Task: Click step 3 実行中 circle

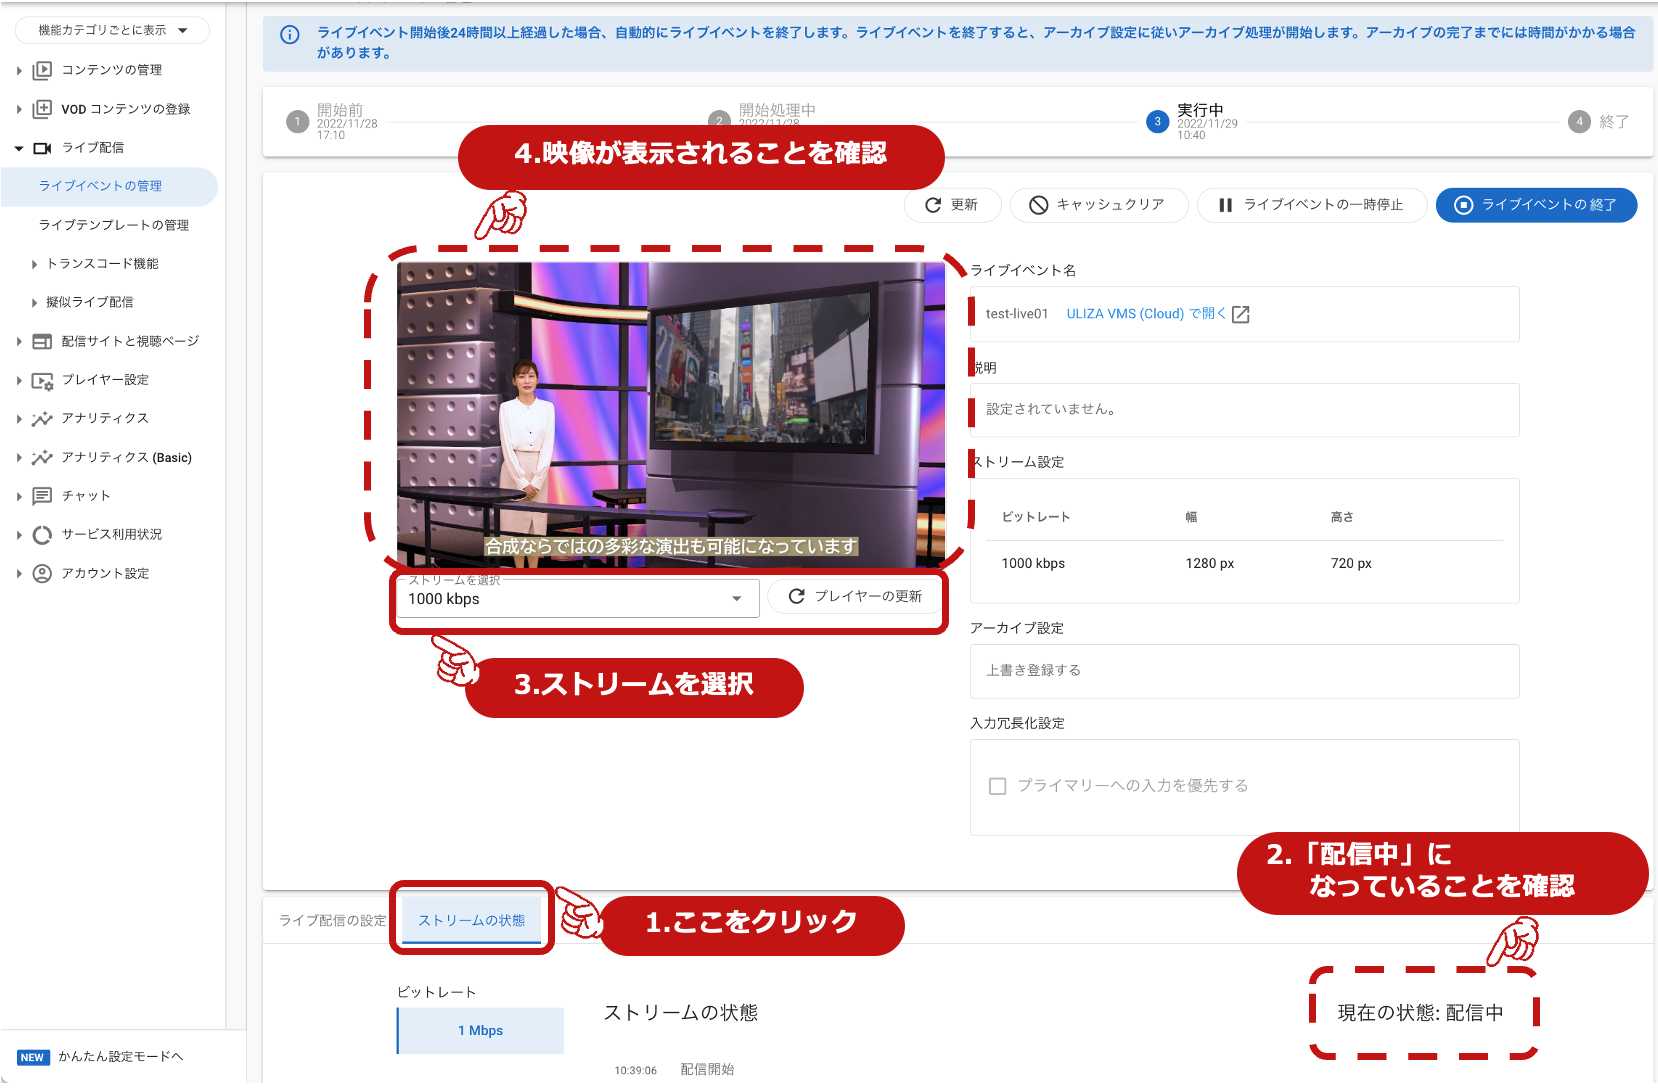Action: click(1157, 122)
